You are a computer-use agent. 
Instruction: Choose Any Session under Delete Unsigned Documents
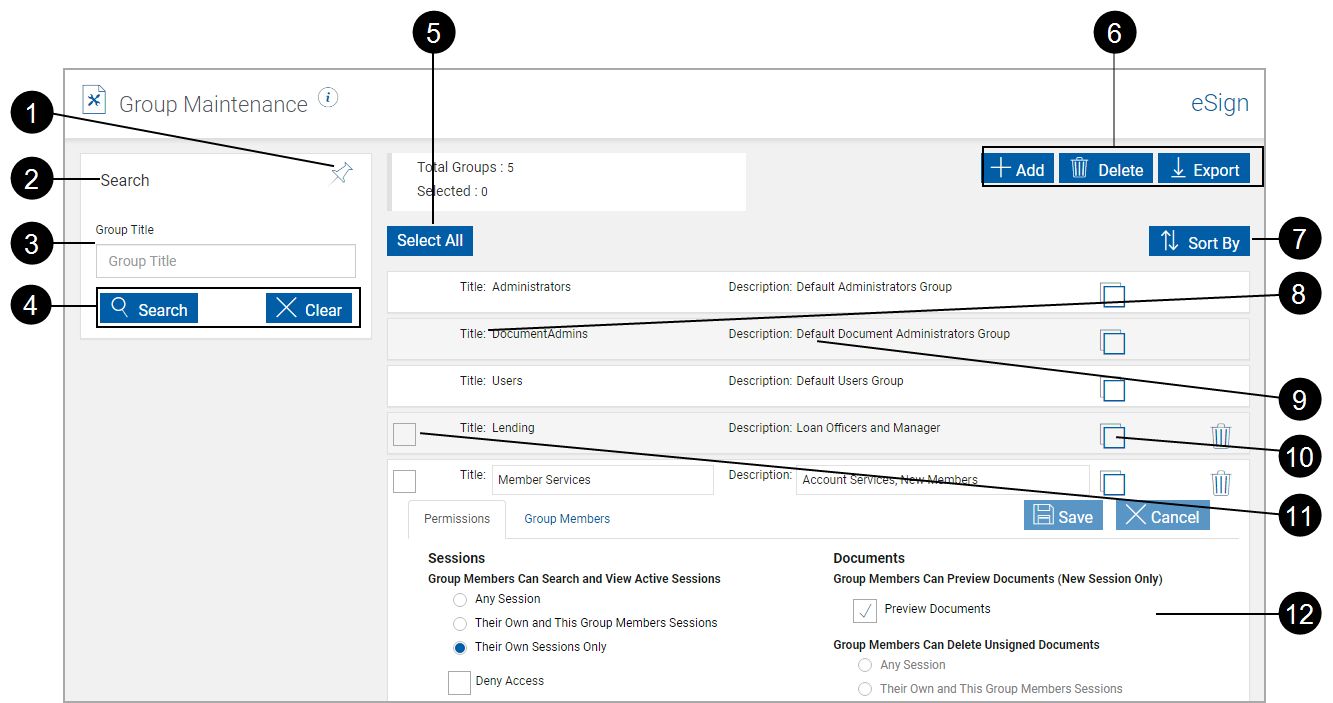865,666
